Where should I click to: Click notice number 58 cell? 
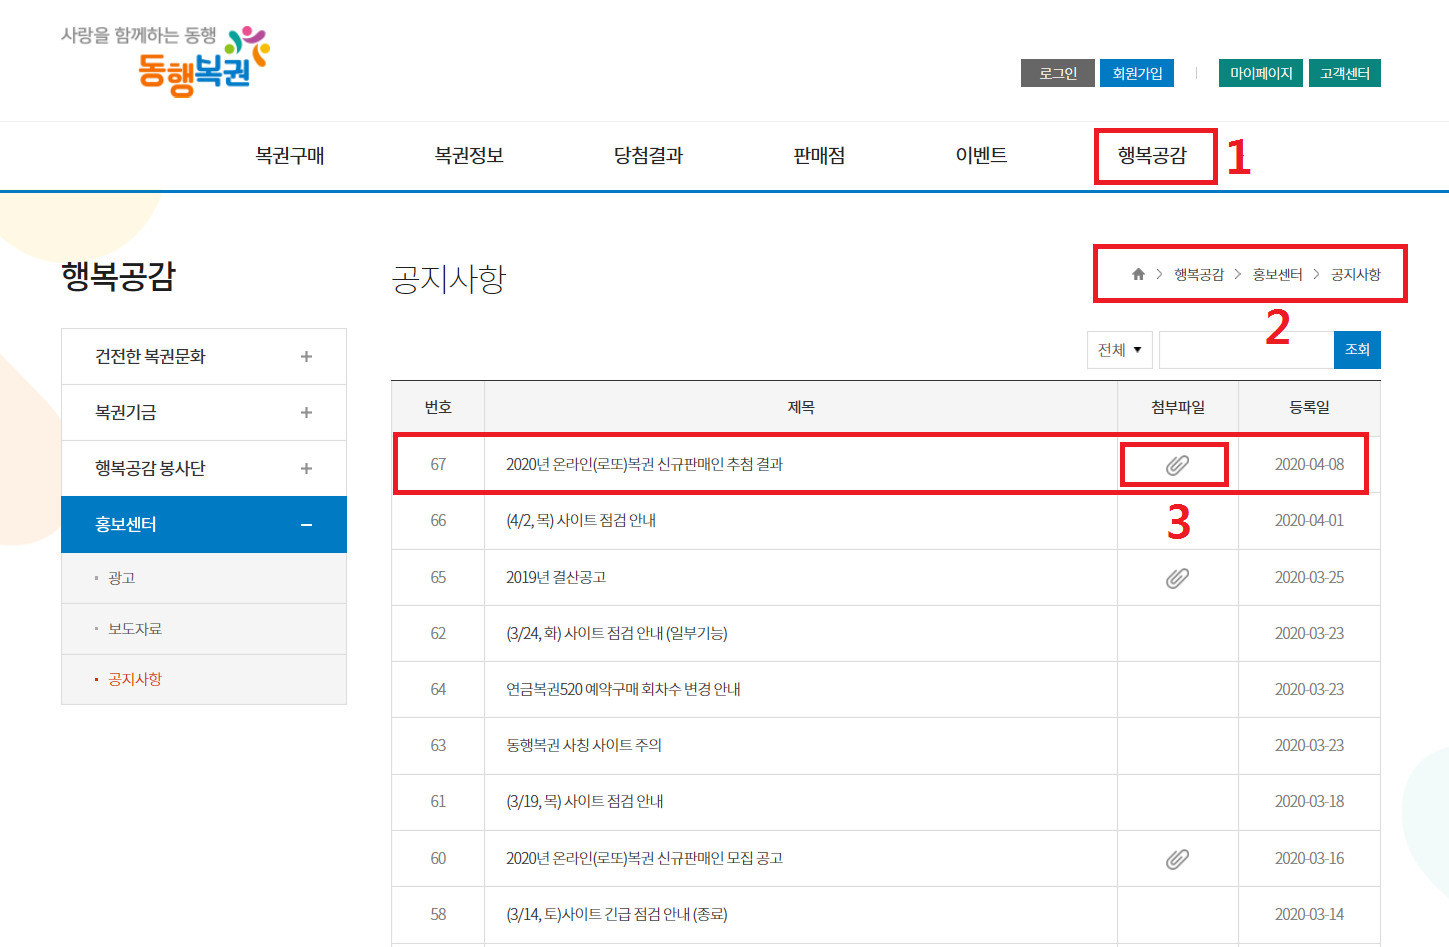pos(438,914)
